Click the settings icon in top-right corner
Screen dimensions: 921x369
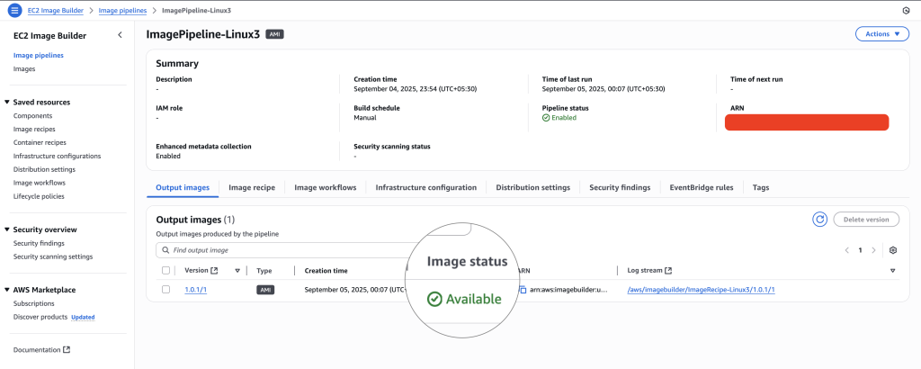click(905, 11)
